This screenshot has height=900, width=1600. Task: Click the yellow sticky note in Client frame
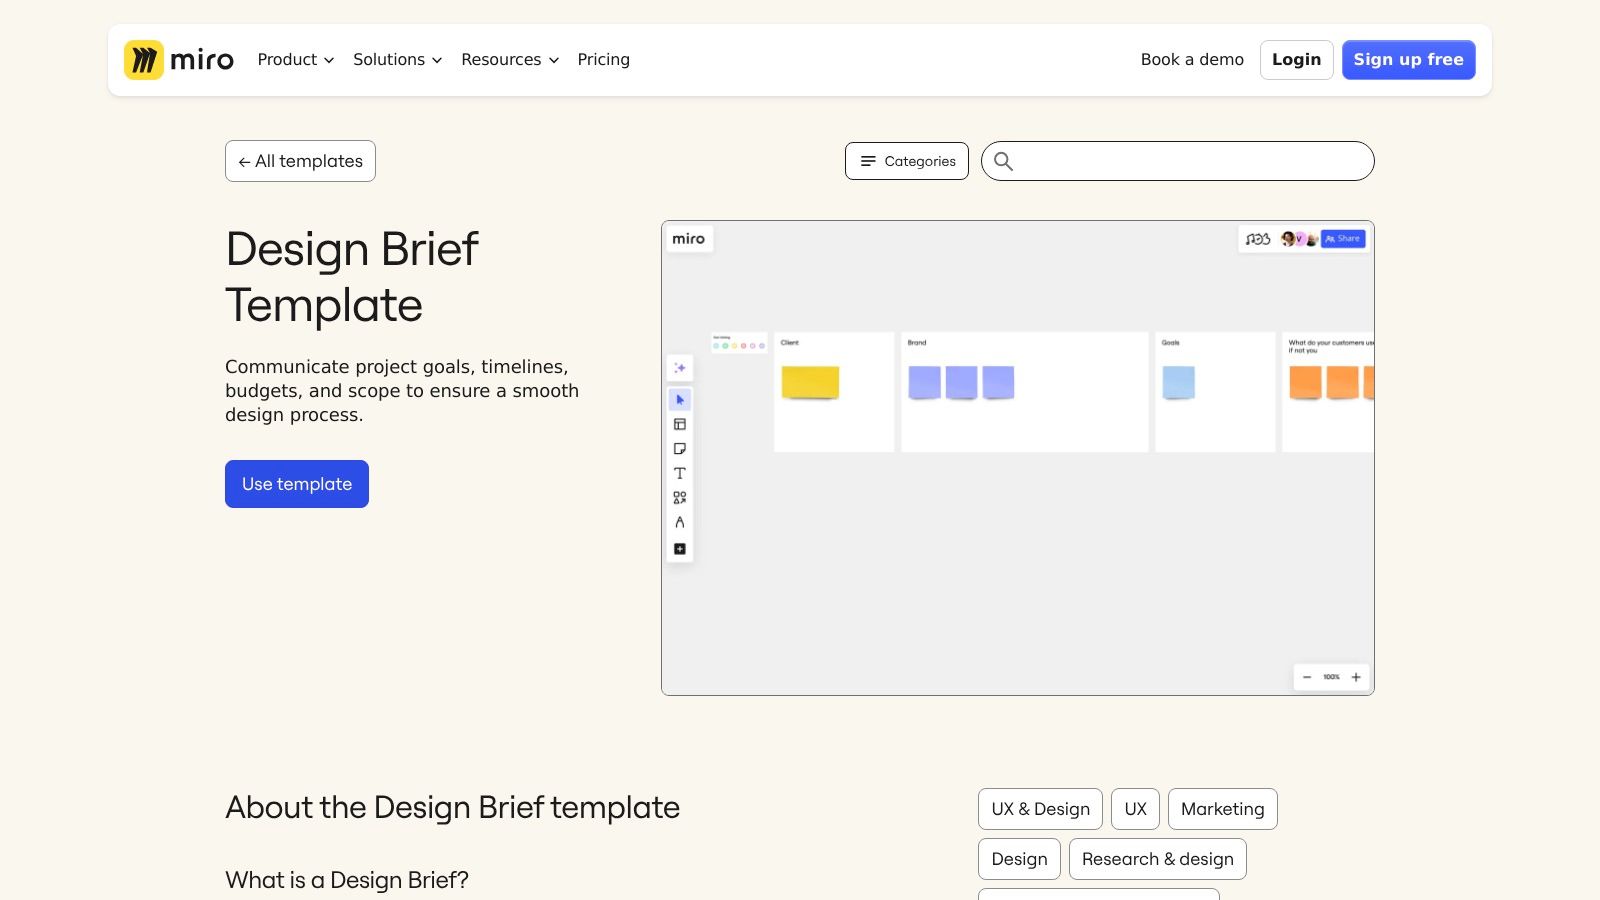coord(810,382)
